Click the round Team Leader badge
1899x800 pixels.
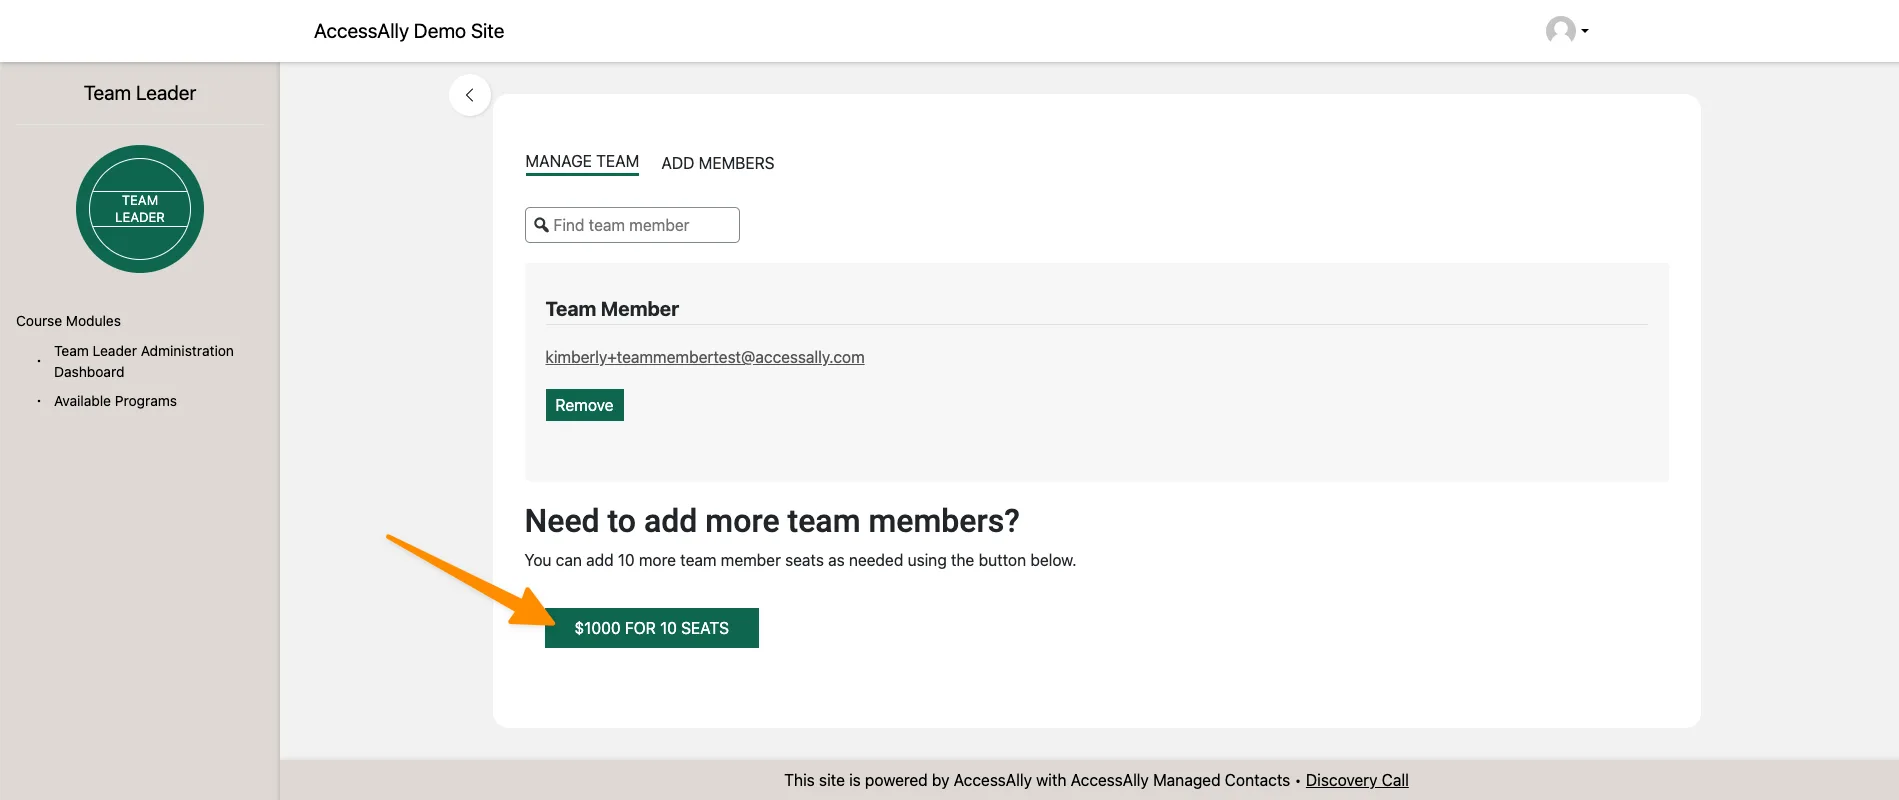(140, 209)
